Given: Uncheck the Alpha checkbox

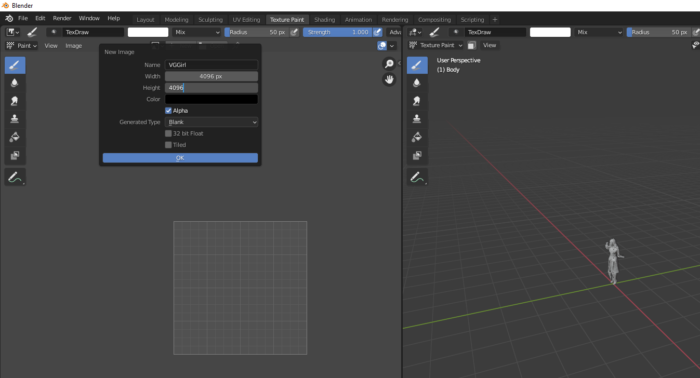Looking at the screenshot, I should click(168, 111).
